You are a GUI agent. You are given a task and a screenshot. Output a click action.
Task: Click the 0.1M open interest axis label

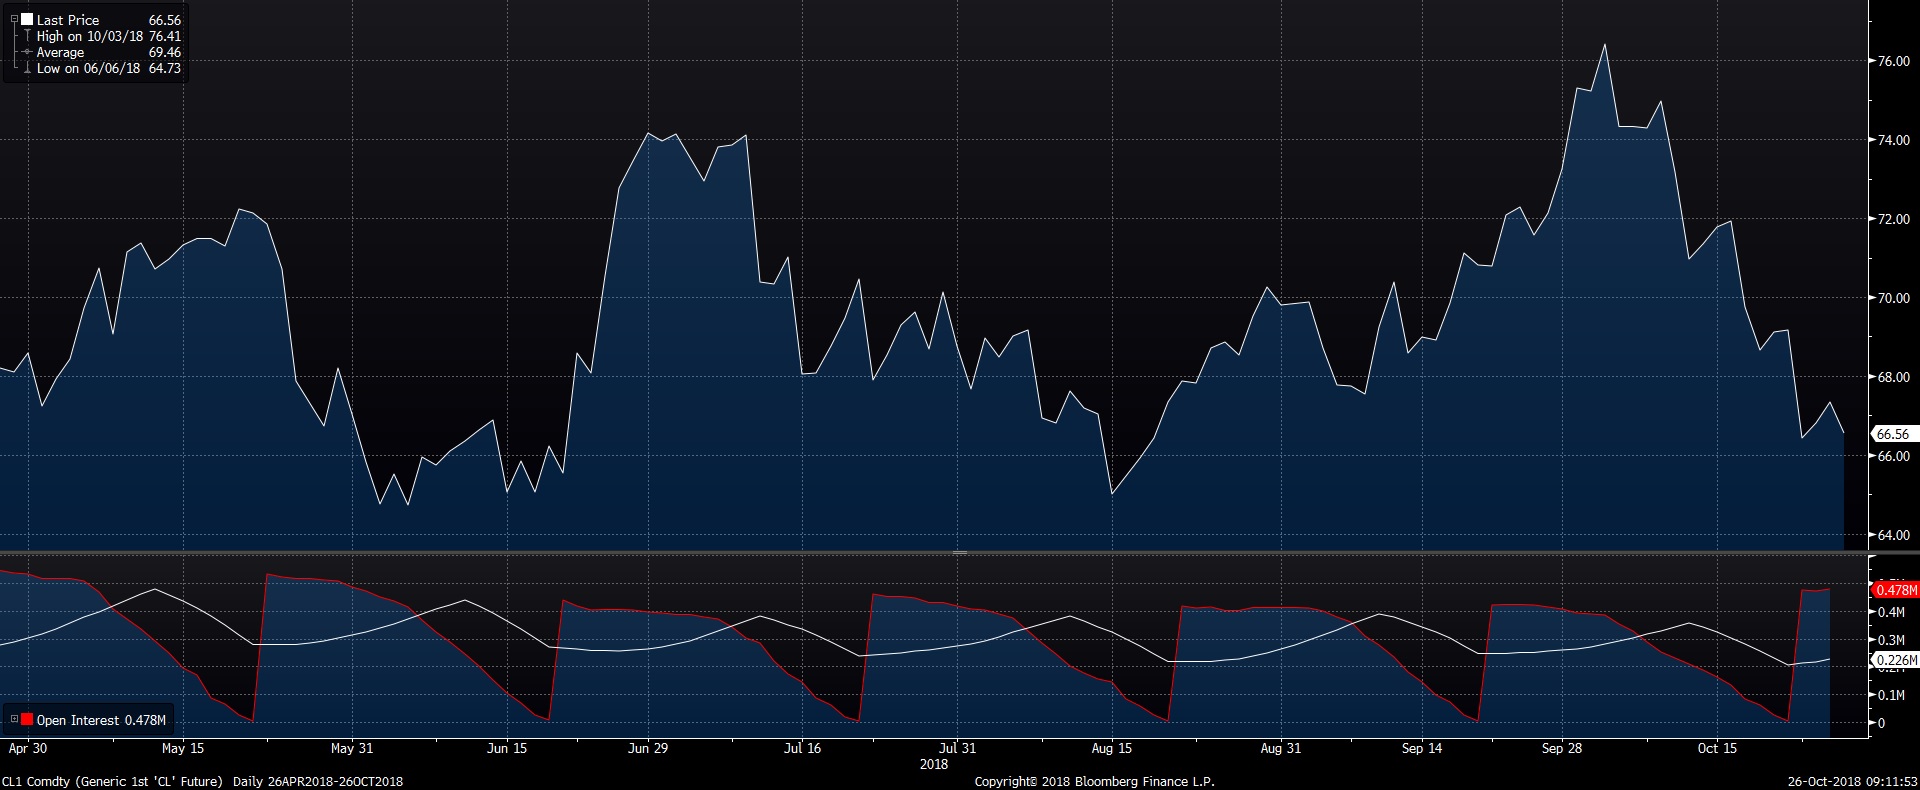(1891, 695)
